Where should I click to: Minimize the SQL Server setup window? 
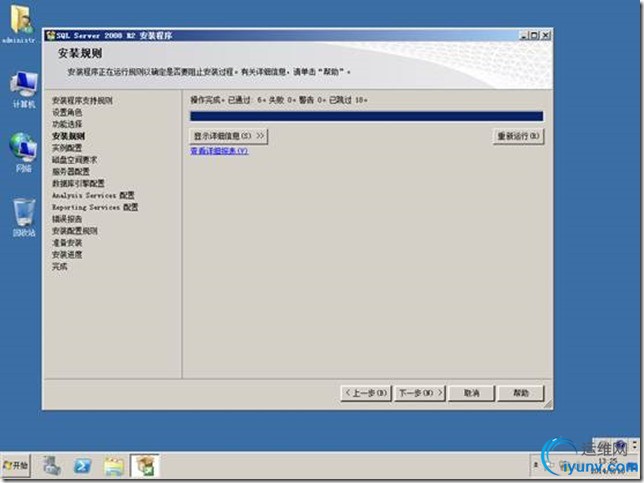523,35
